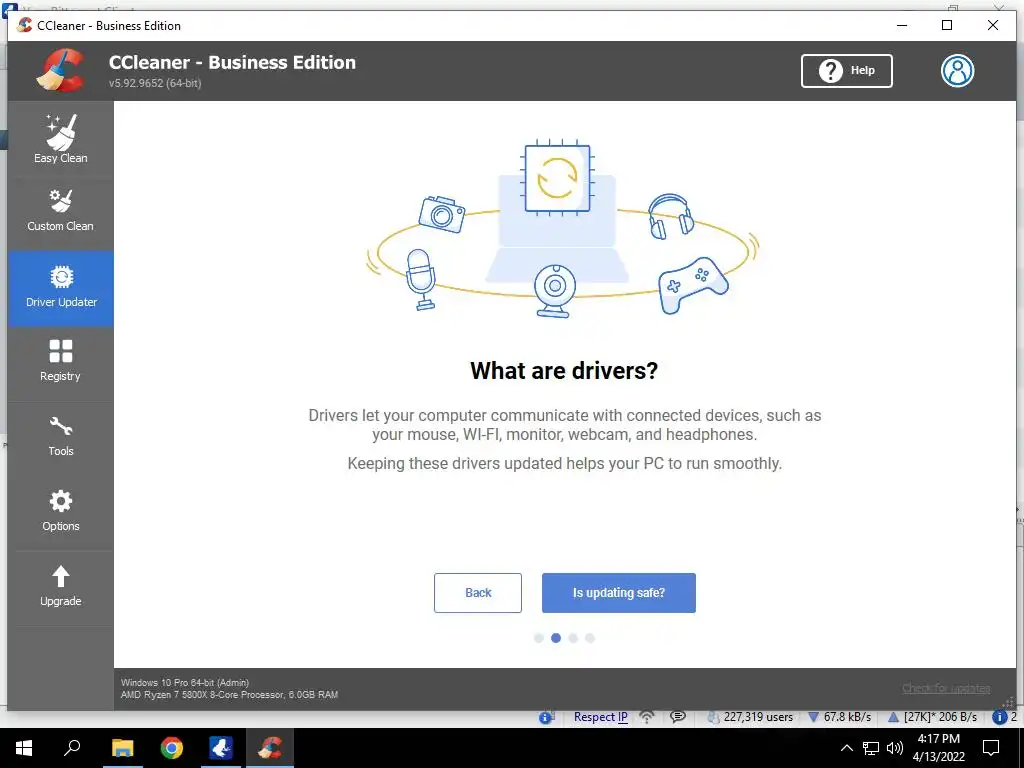The height and width of the screenshot is (768, 1024).
Task: Click the Windows 10 Pro system info text
Action: click(x=185, y=682)
